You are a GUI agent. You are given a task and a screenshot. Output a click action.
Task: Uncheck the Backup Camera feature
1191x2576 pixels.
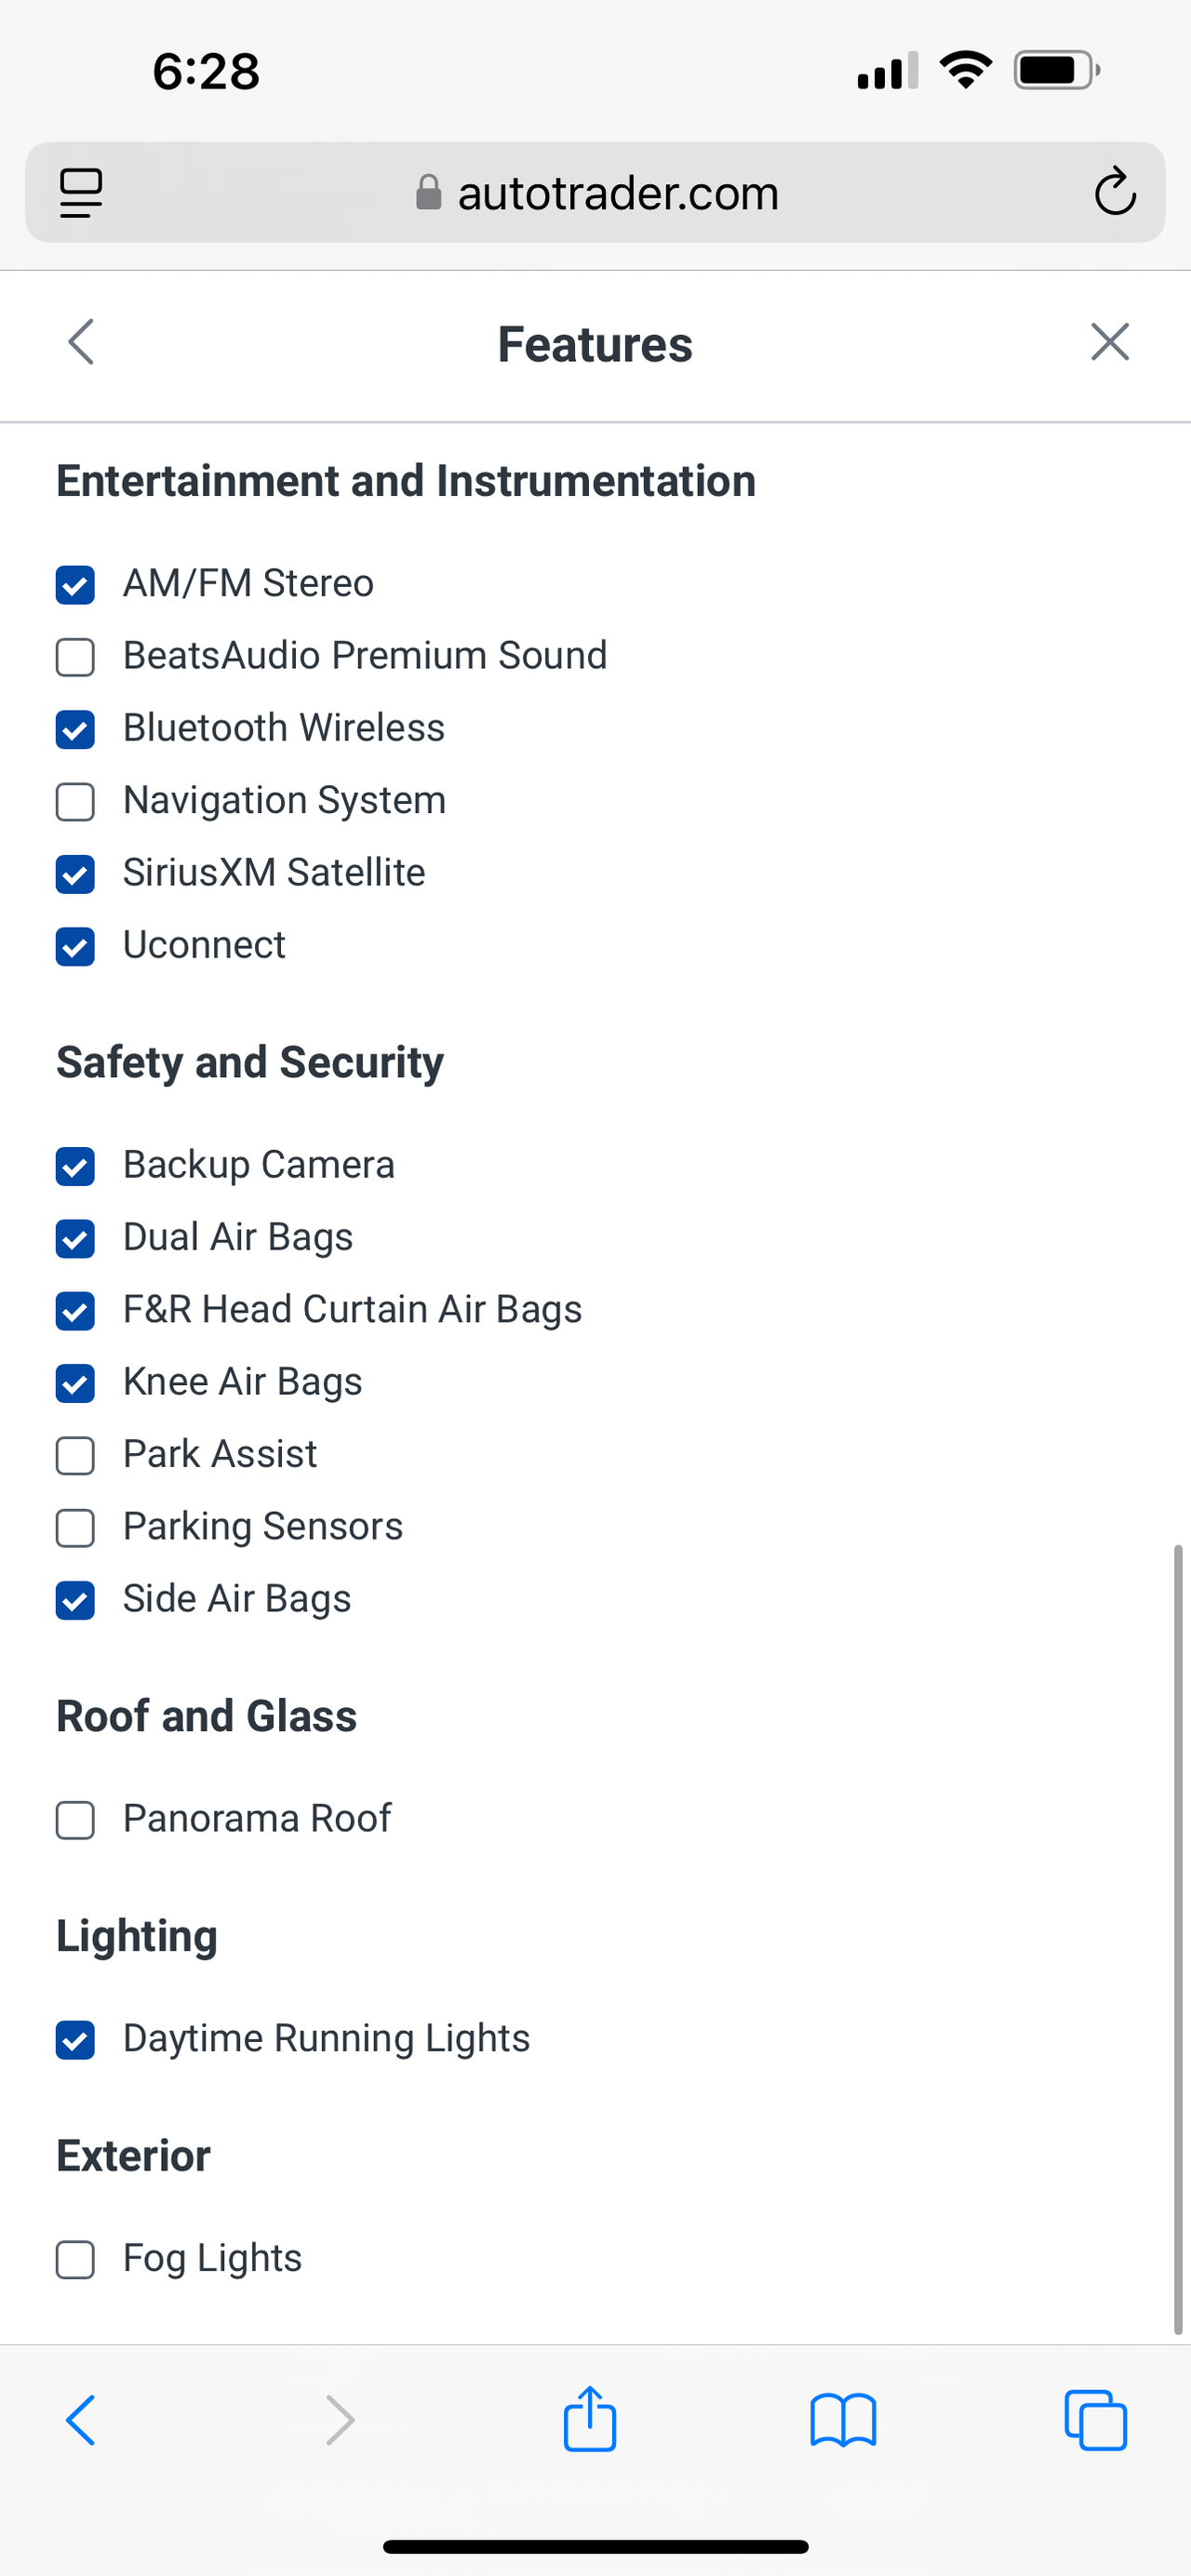click(x=75, y=1166)
